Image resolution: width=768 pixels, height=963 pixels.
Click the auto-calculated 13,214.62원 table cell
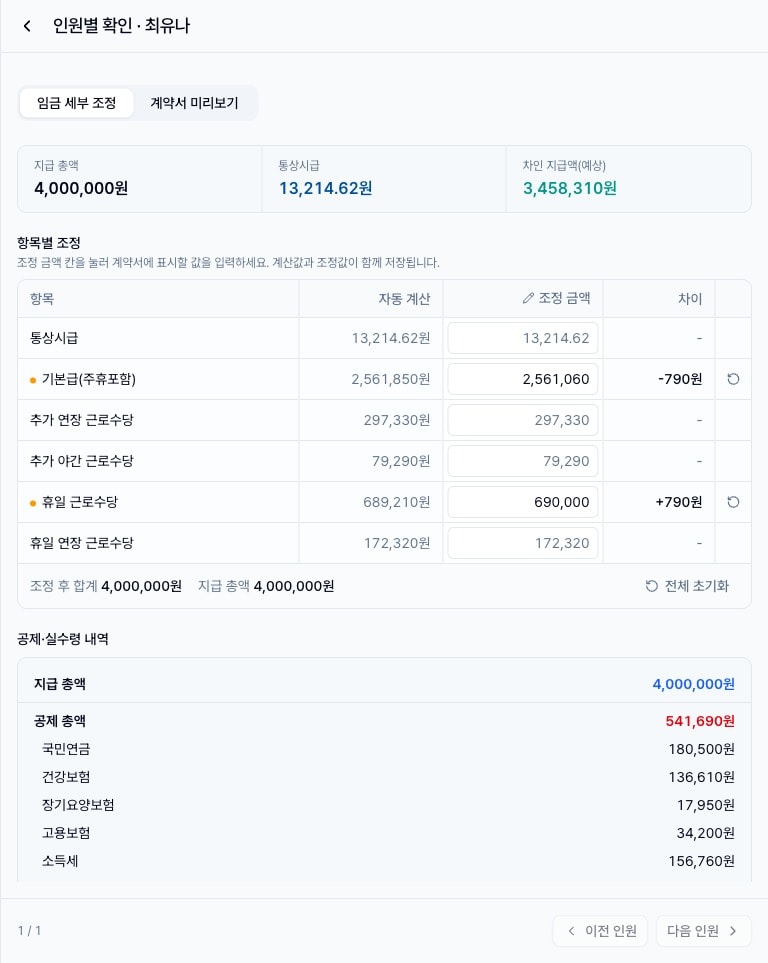(x=391, y=338)
